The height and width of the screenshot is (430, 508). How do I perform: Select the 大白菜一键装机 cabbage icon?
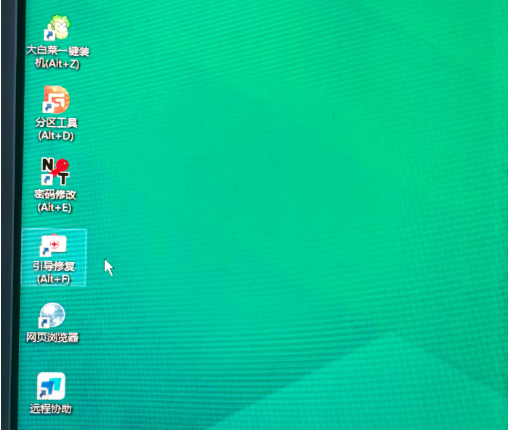[57, 28]
